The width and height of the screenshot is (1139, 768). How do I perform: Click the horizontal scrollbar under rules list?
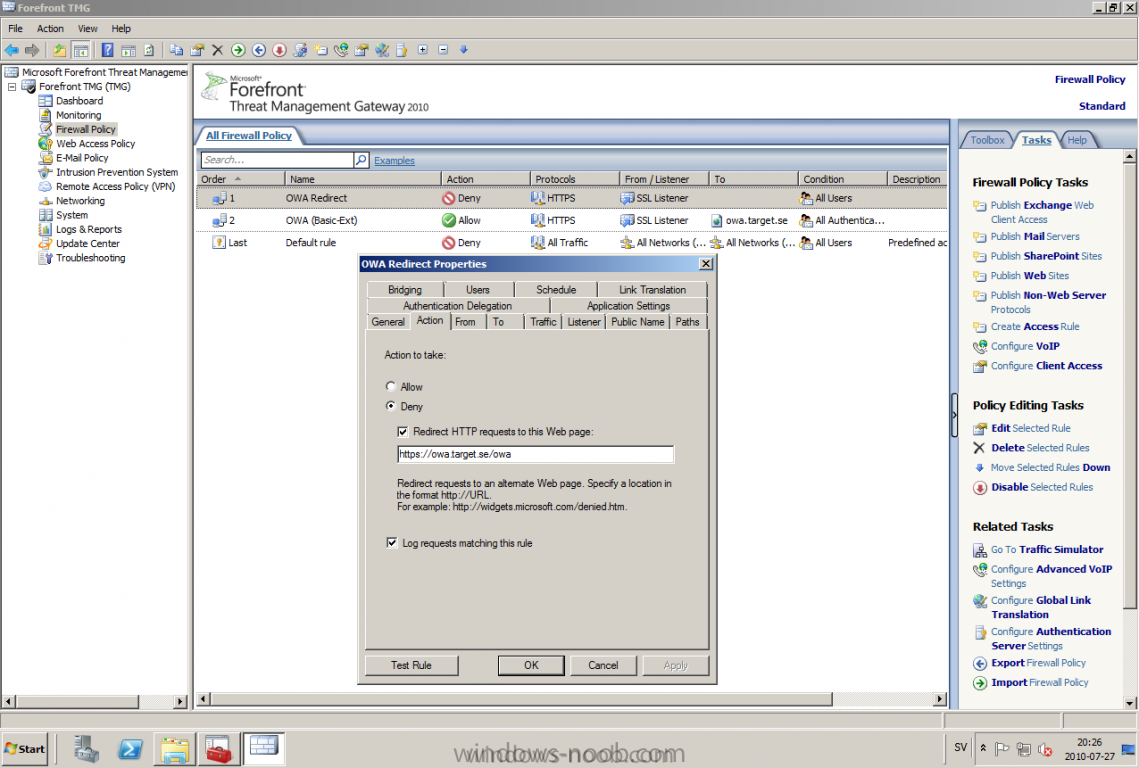coord(520,699)
